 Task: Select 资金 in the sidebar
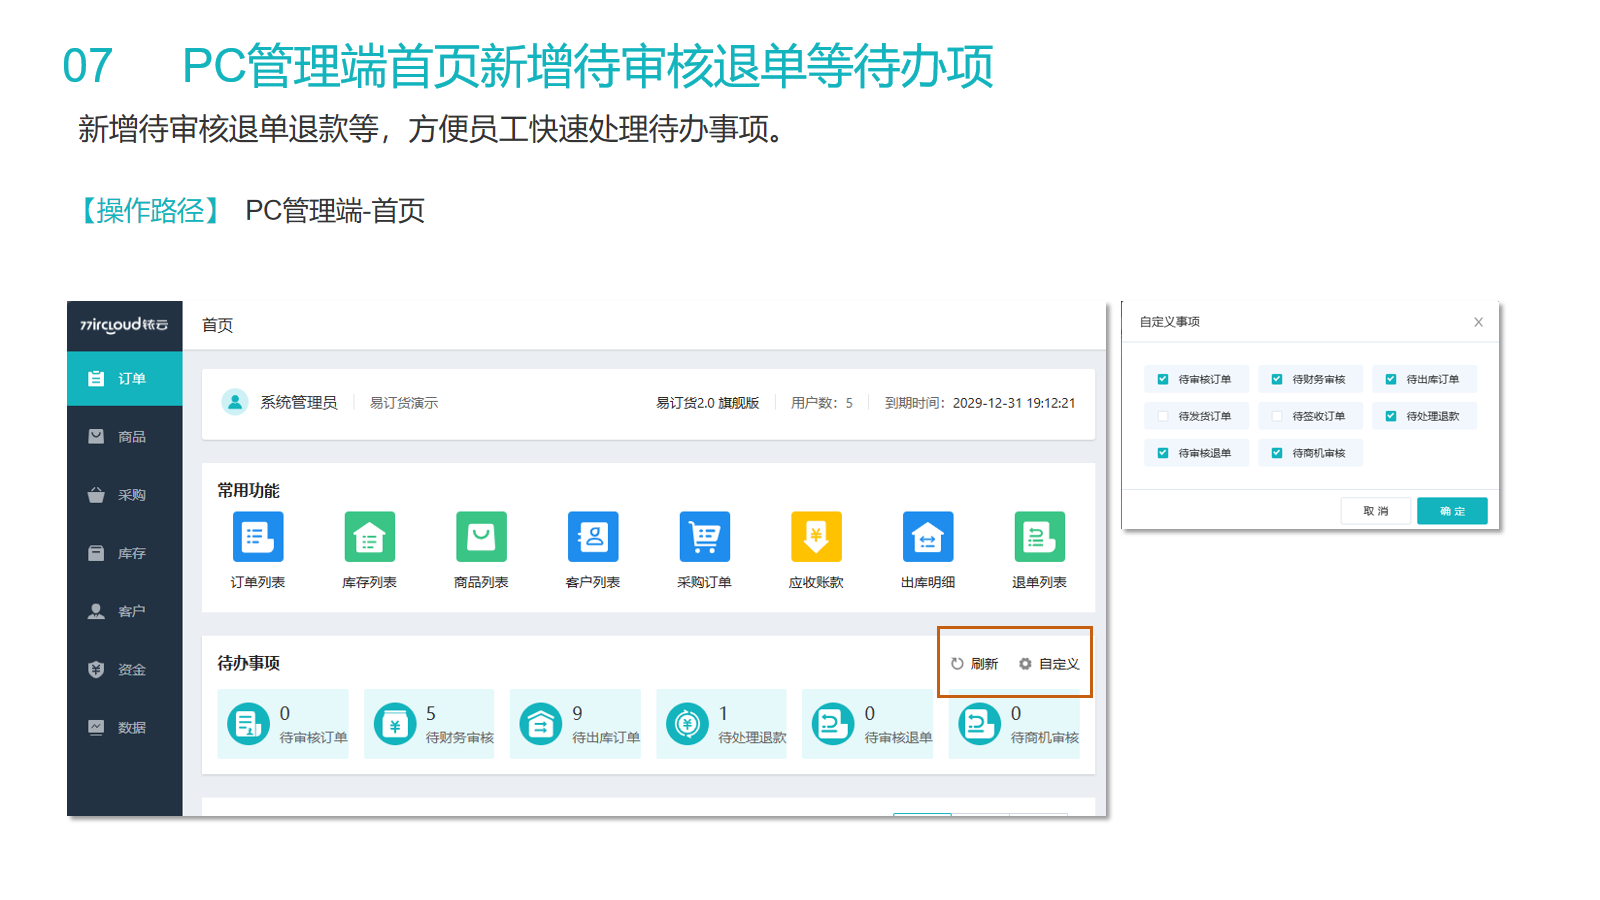[x=125, y=670]
